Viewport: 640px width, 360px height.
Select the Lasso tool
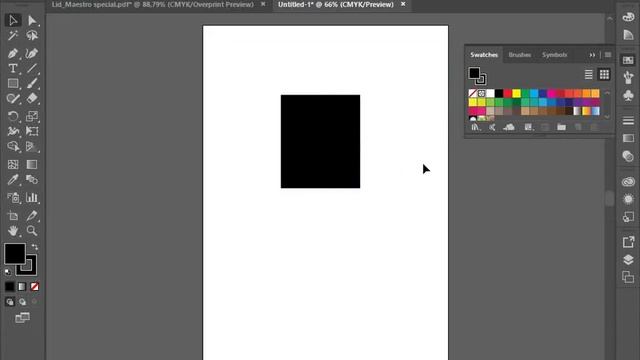pos(32,36)
